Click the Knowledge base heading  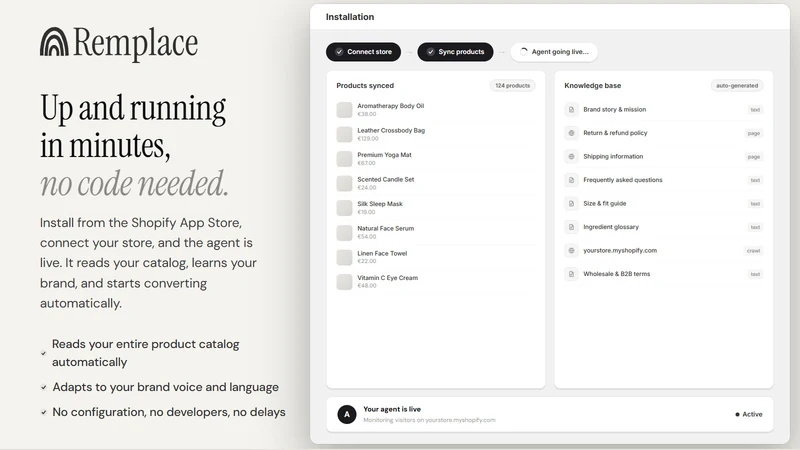[592, 85]
